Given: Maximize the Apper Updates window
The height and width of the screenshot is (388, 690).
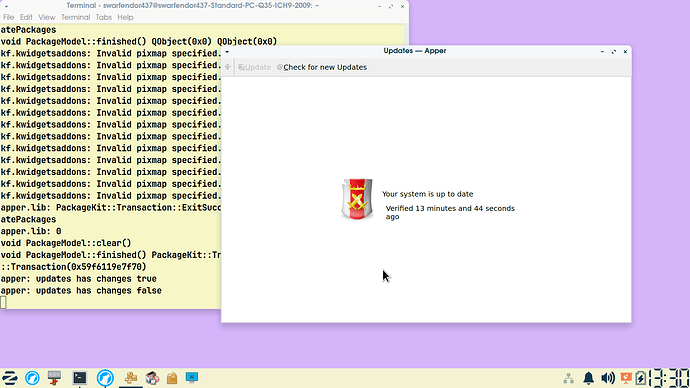Looking at the screenshot, I should [614, 52].
